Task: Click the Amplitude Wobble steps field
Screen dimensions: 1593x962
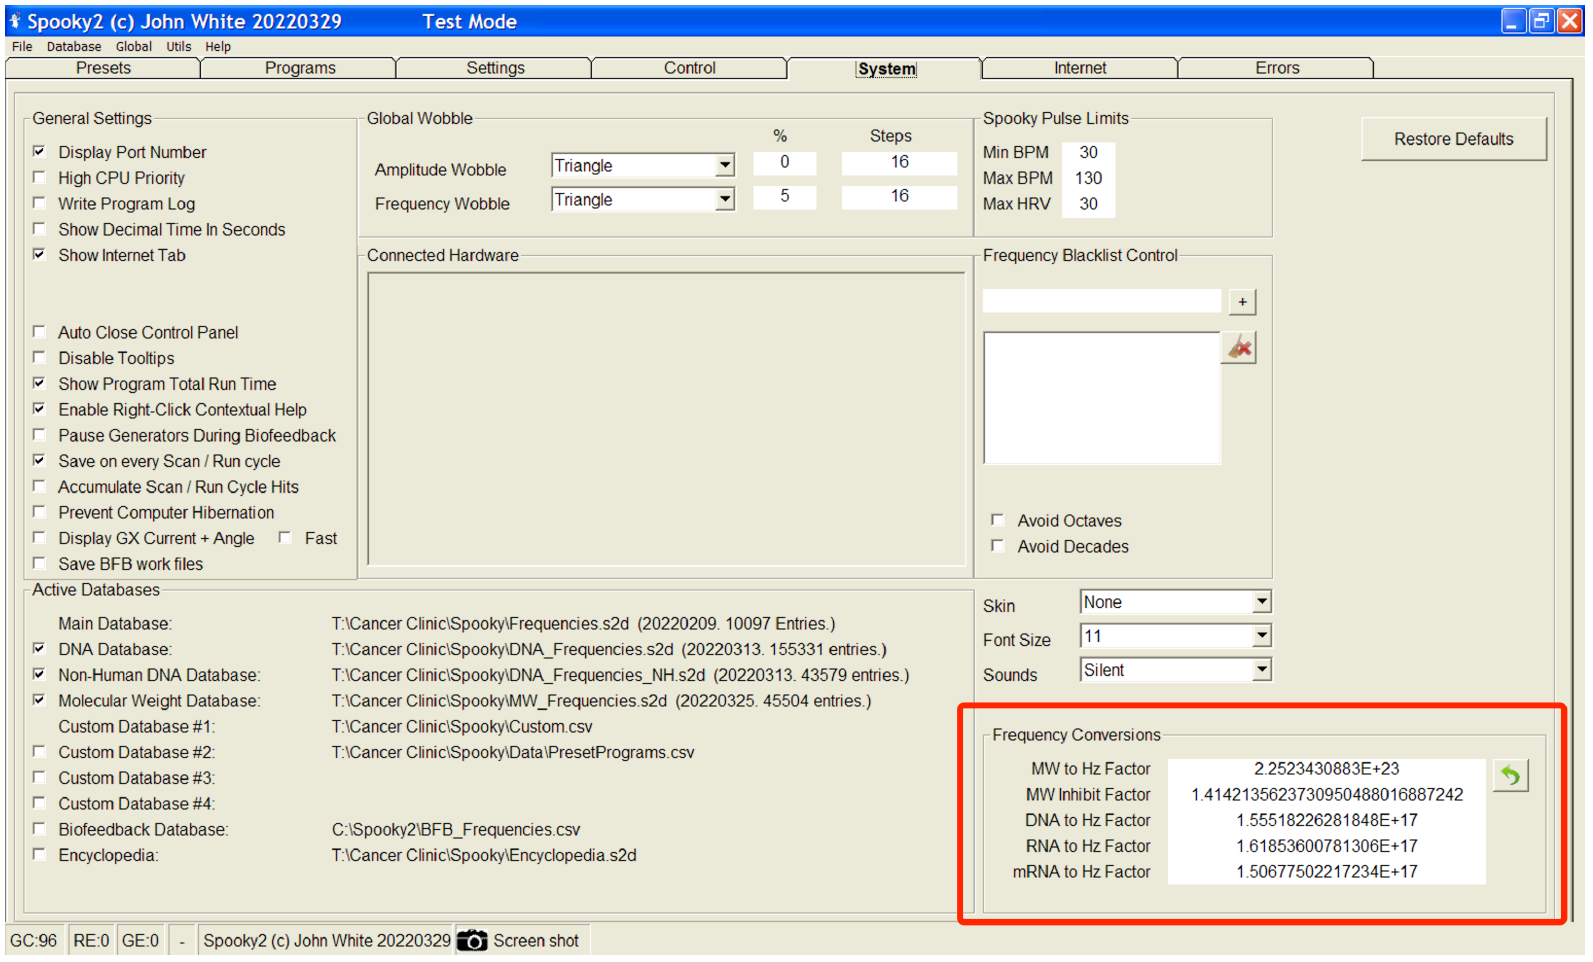Action: tap(900, 162)
